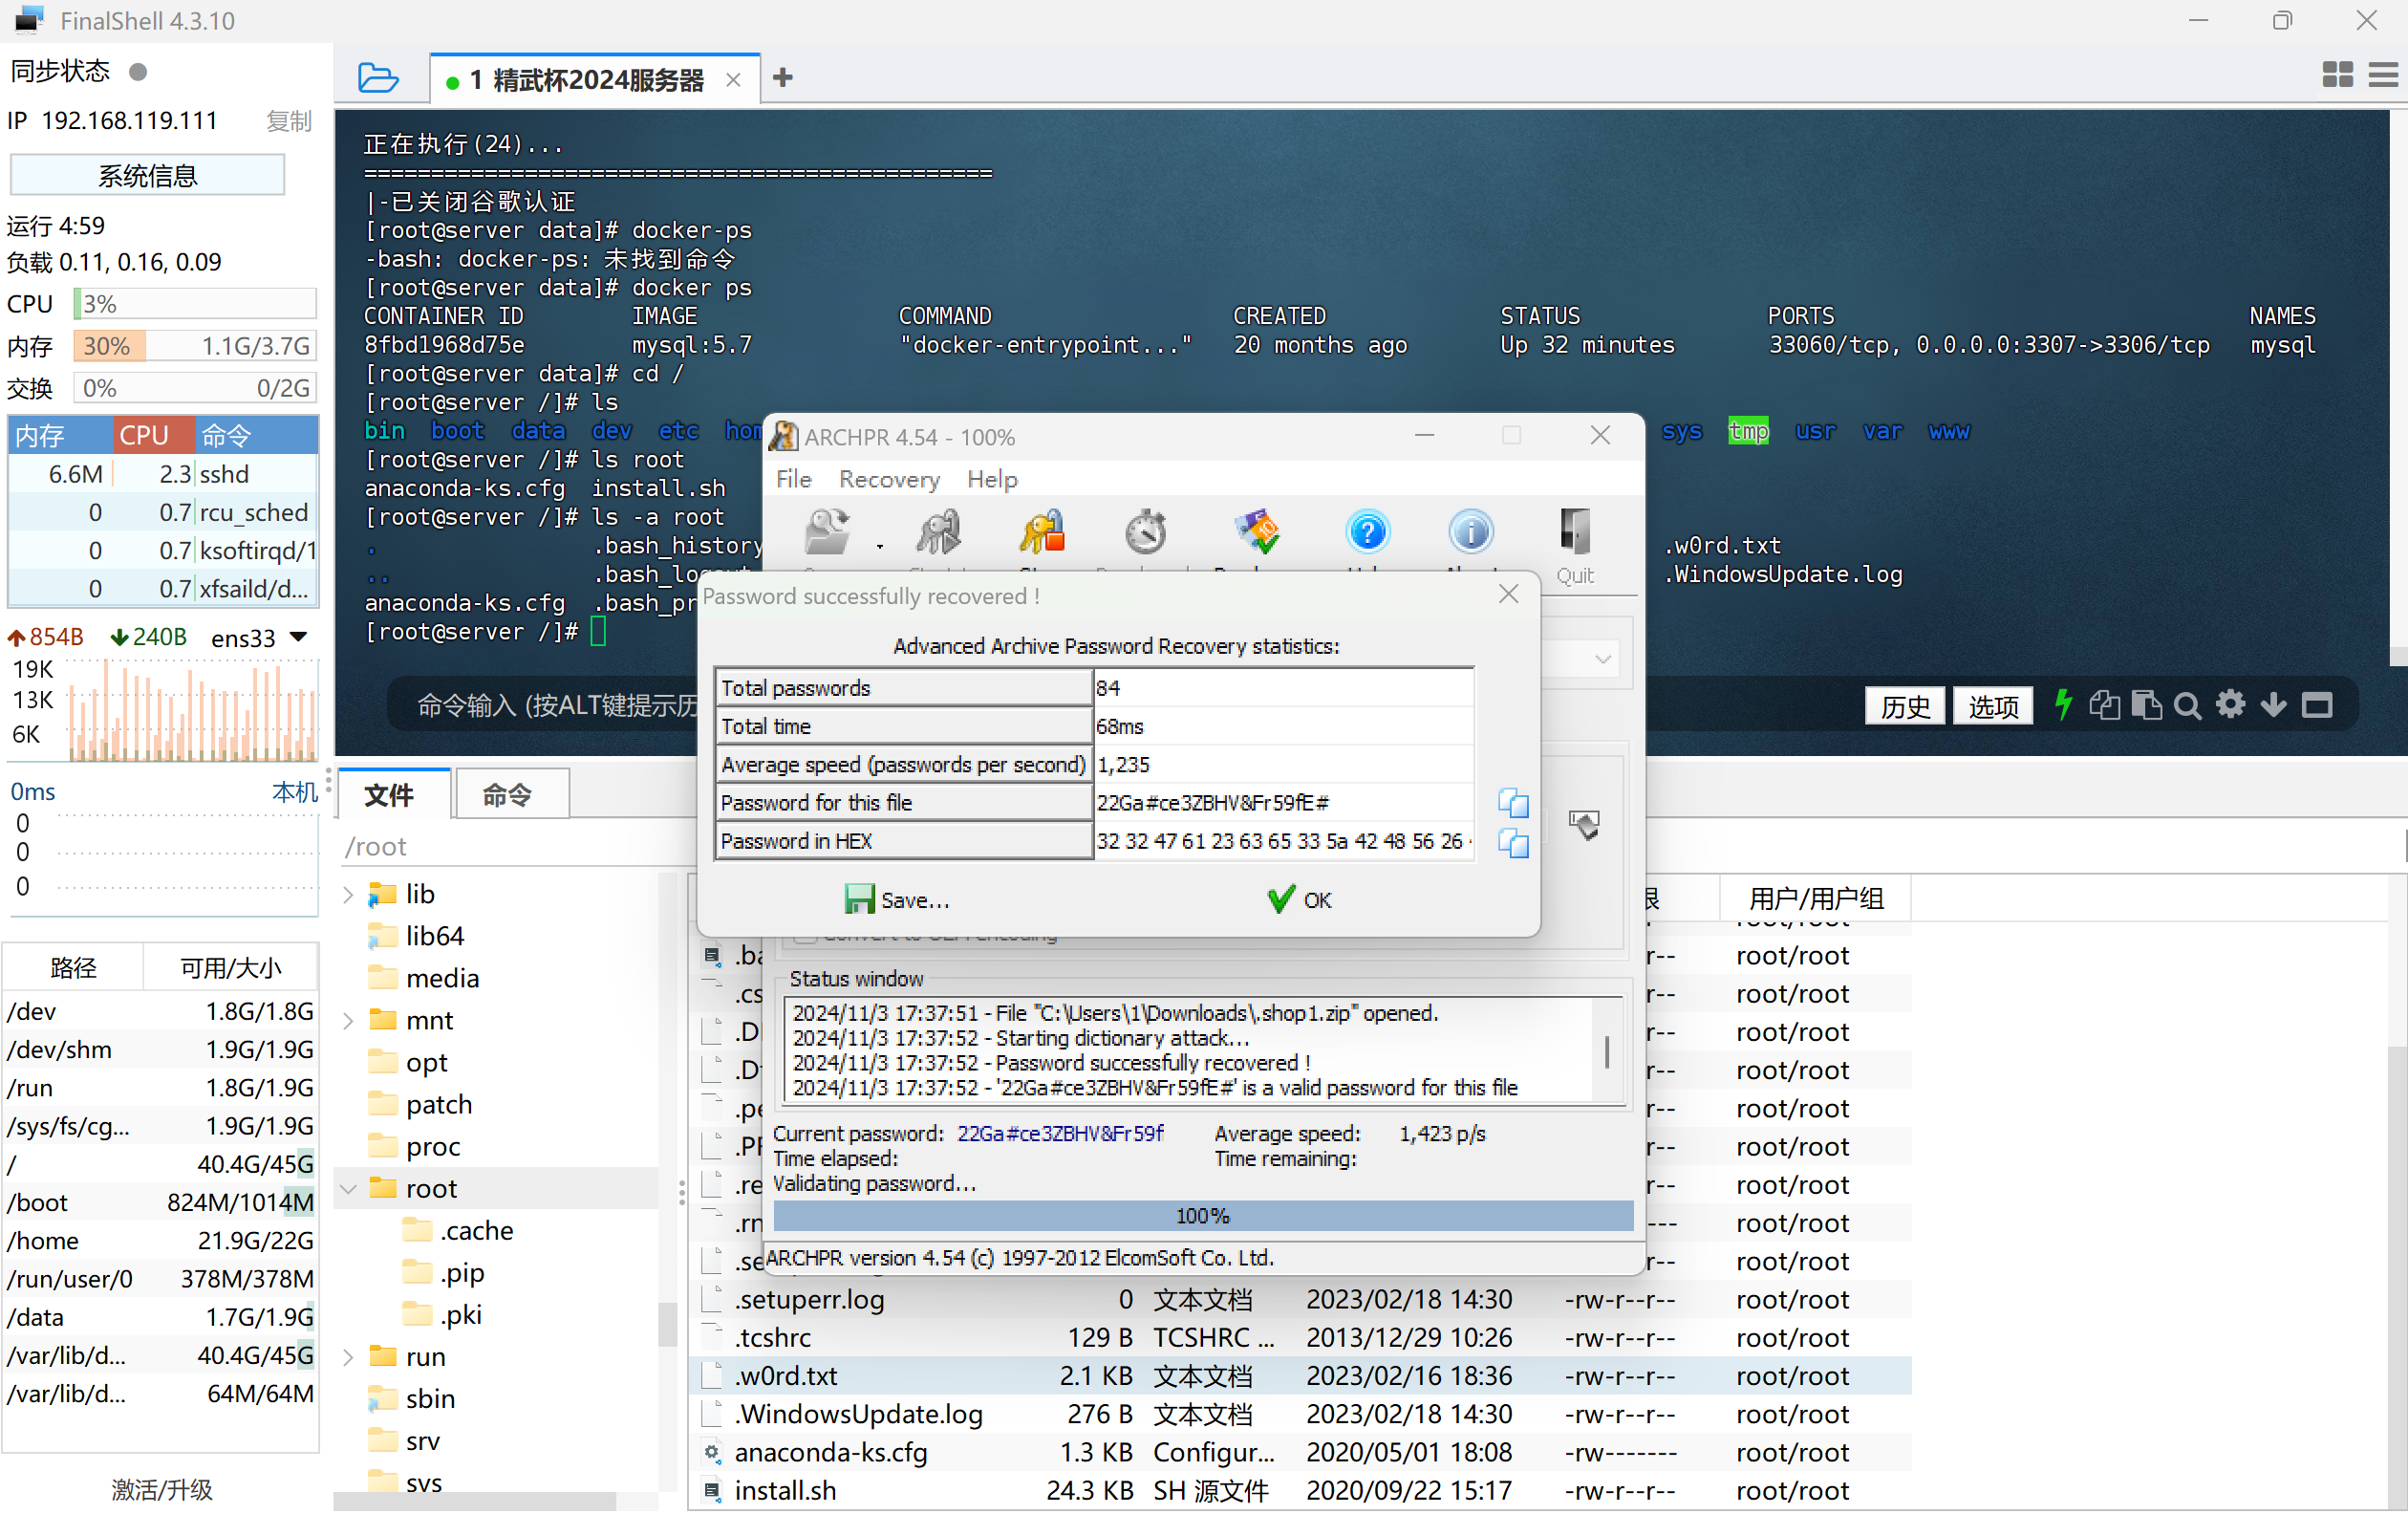
Task: Click ARCHPR Benchmark stopwatch icon
Action: (1146, 532)
